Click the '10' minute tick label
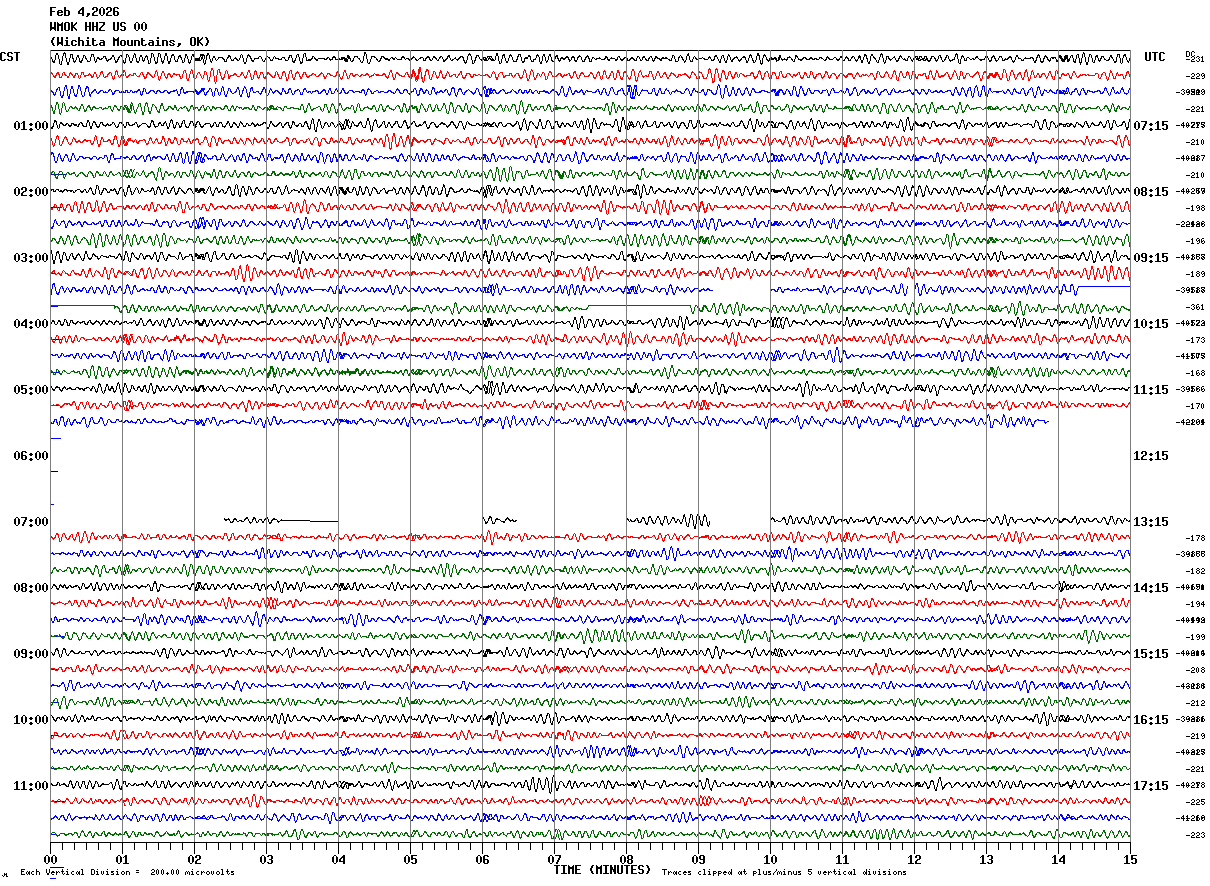The width and height of the screenshot is (1210, 886). point(770,859)
